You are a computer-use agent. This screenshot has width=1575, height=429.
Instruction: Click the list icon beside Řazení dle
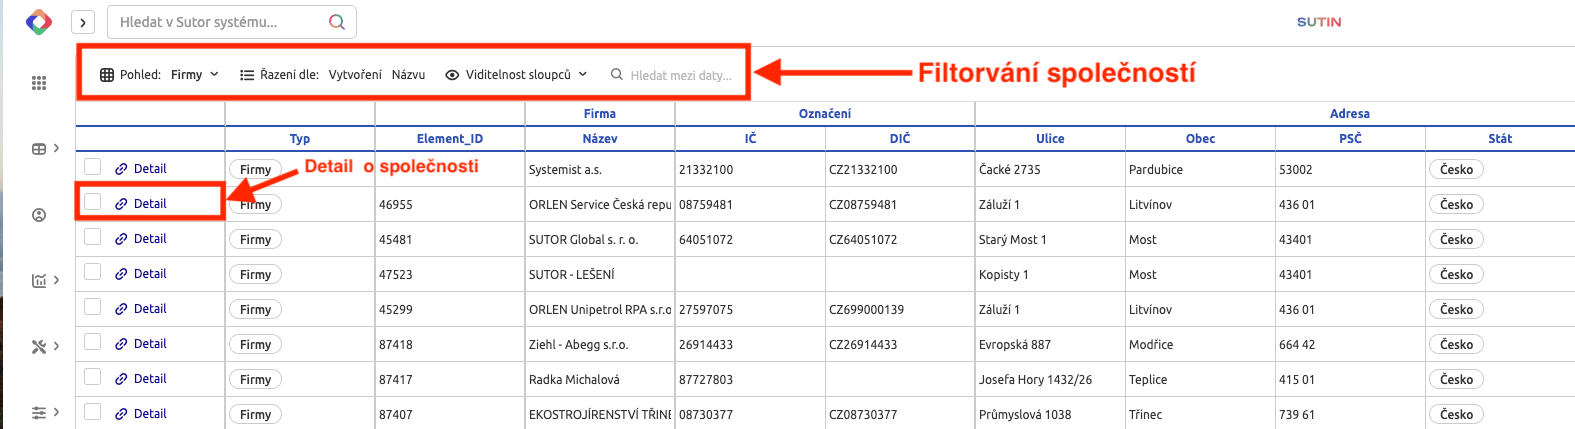(247, 75)
